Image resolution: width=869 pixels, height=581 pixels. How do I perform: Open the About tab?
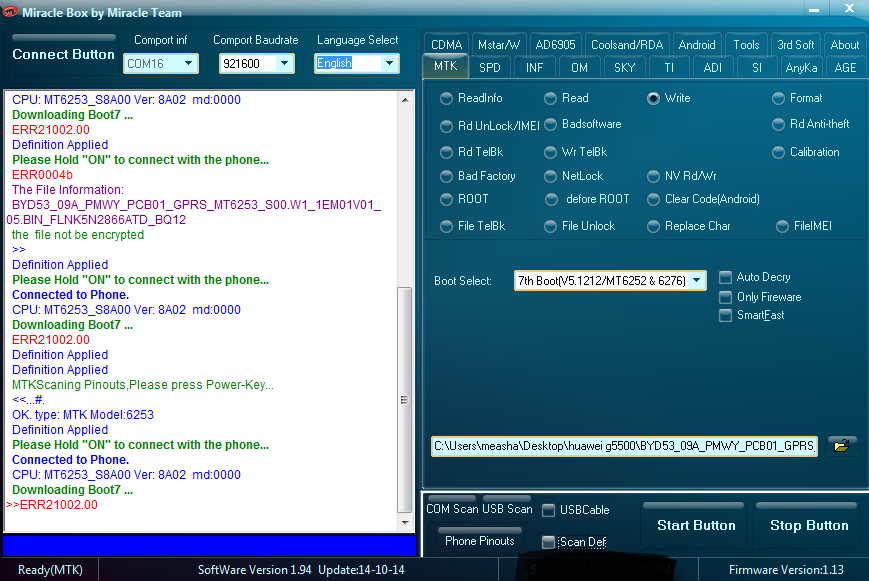(x=845, y=45)
